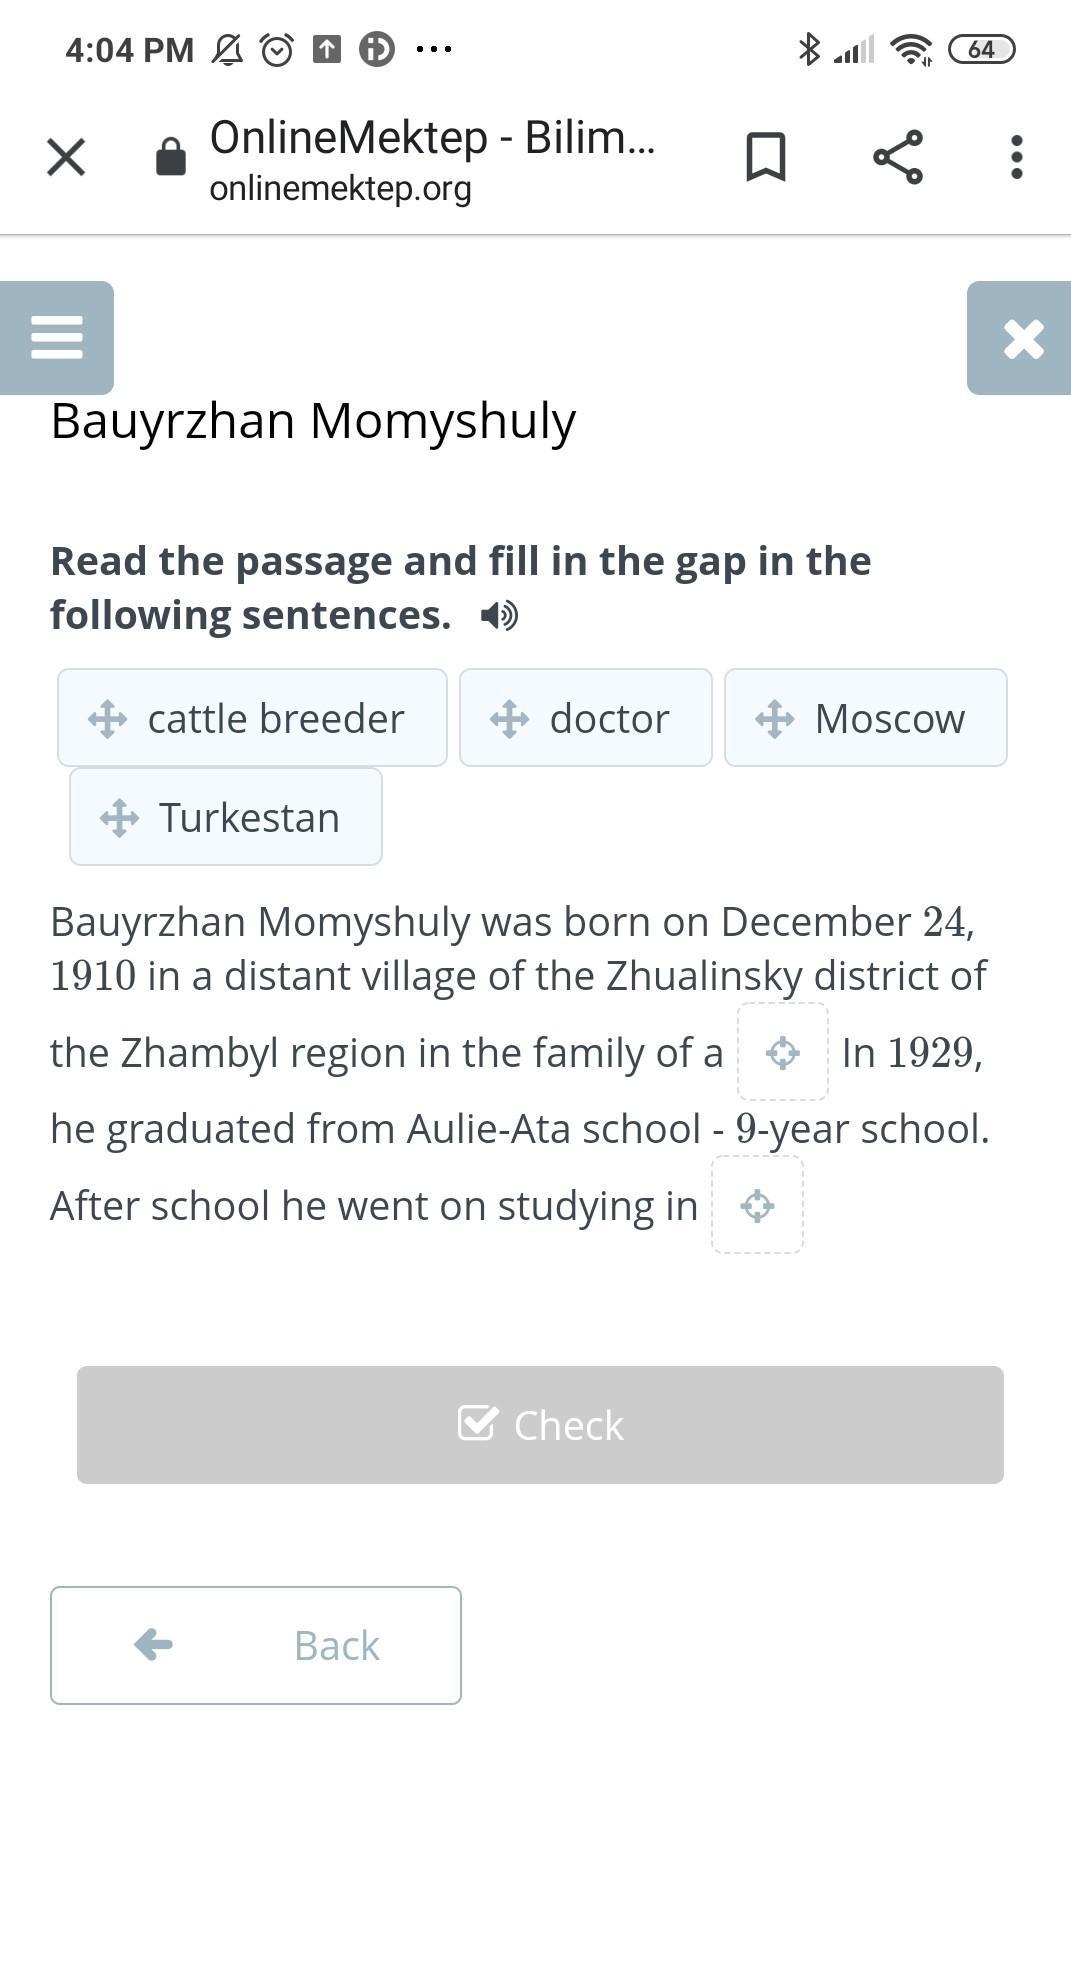
Task: Tap the second gap after 'studying in'
Action: pyautogui.click(x=757, y=1205)
